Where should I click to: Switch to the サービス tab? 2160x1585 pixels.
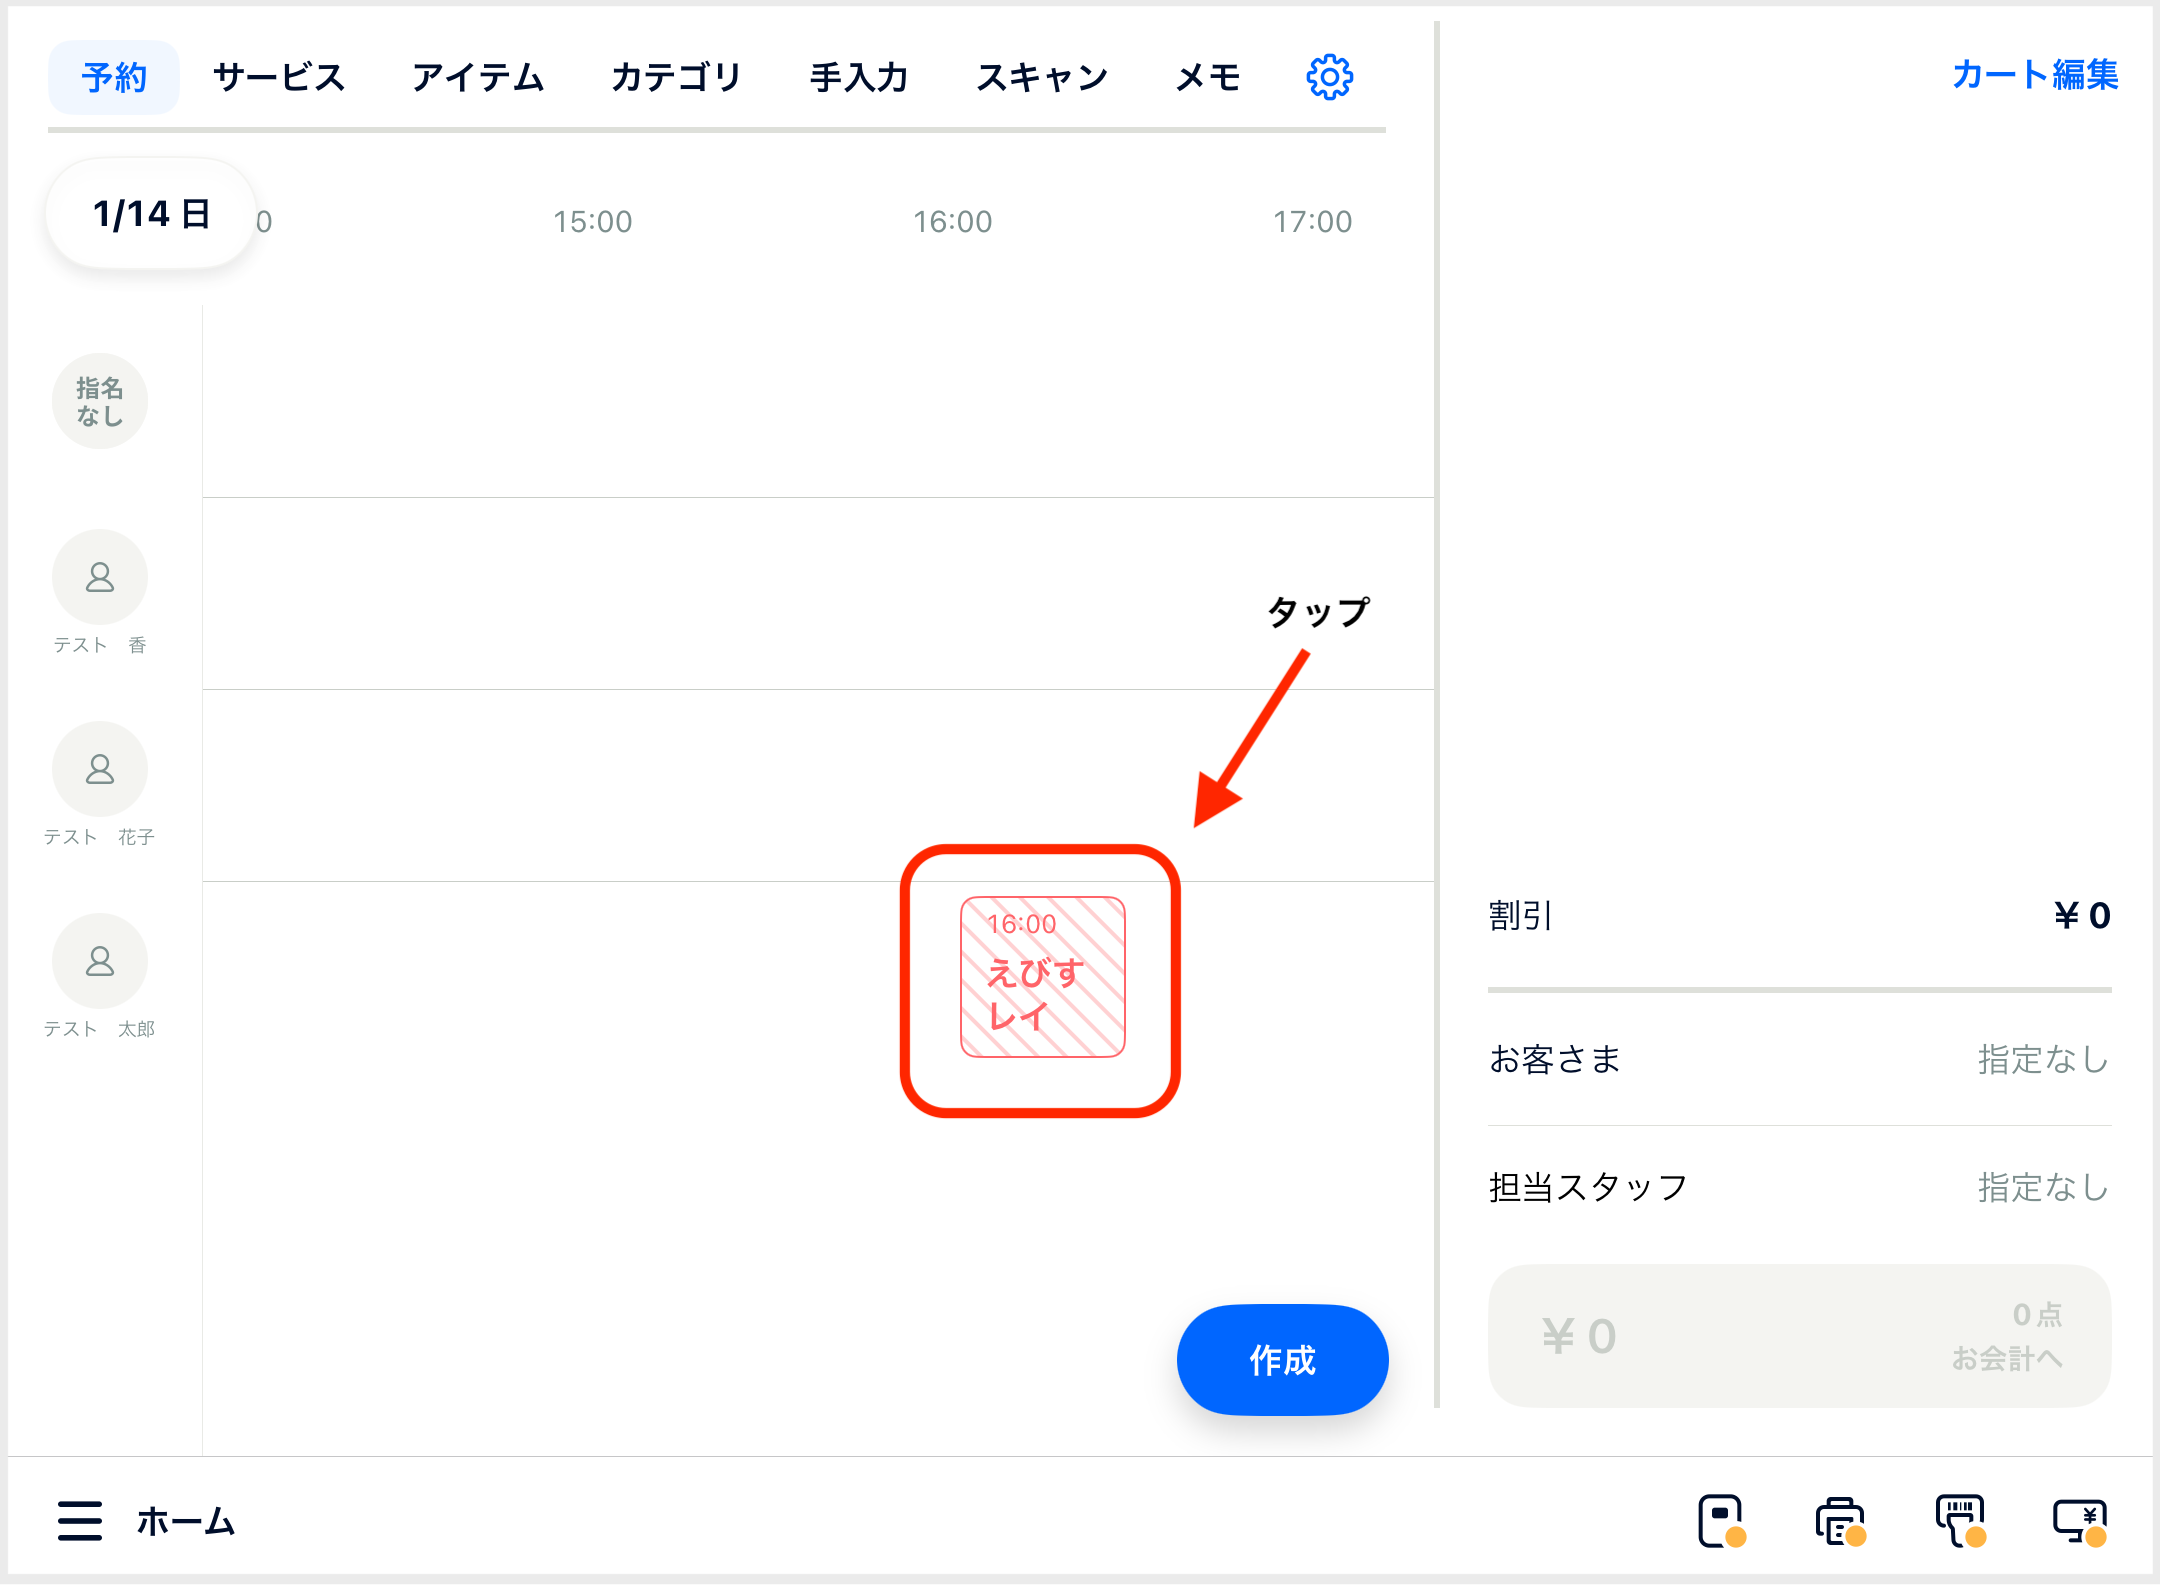[x=278, y=77]
